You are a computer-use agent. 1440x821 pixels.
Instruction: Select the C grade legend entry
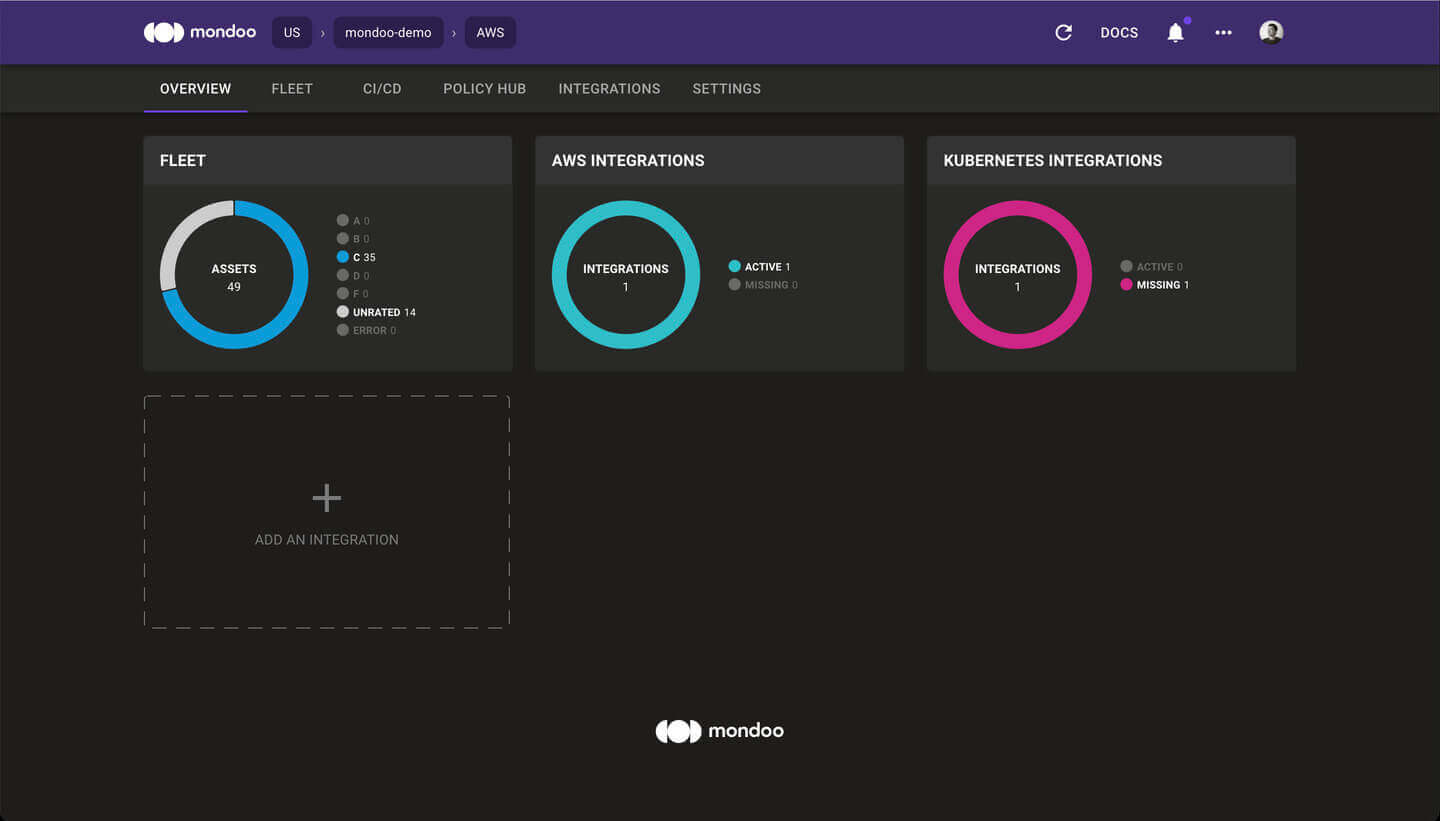pos(358,257)
